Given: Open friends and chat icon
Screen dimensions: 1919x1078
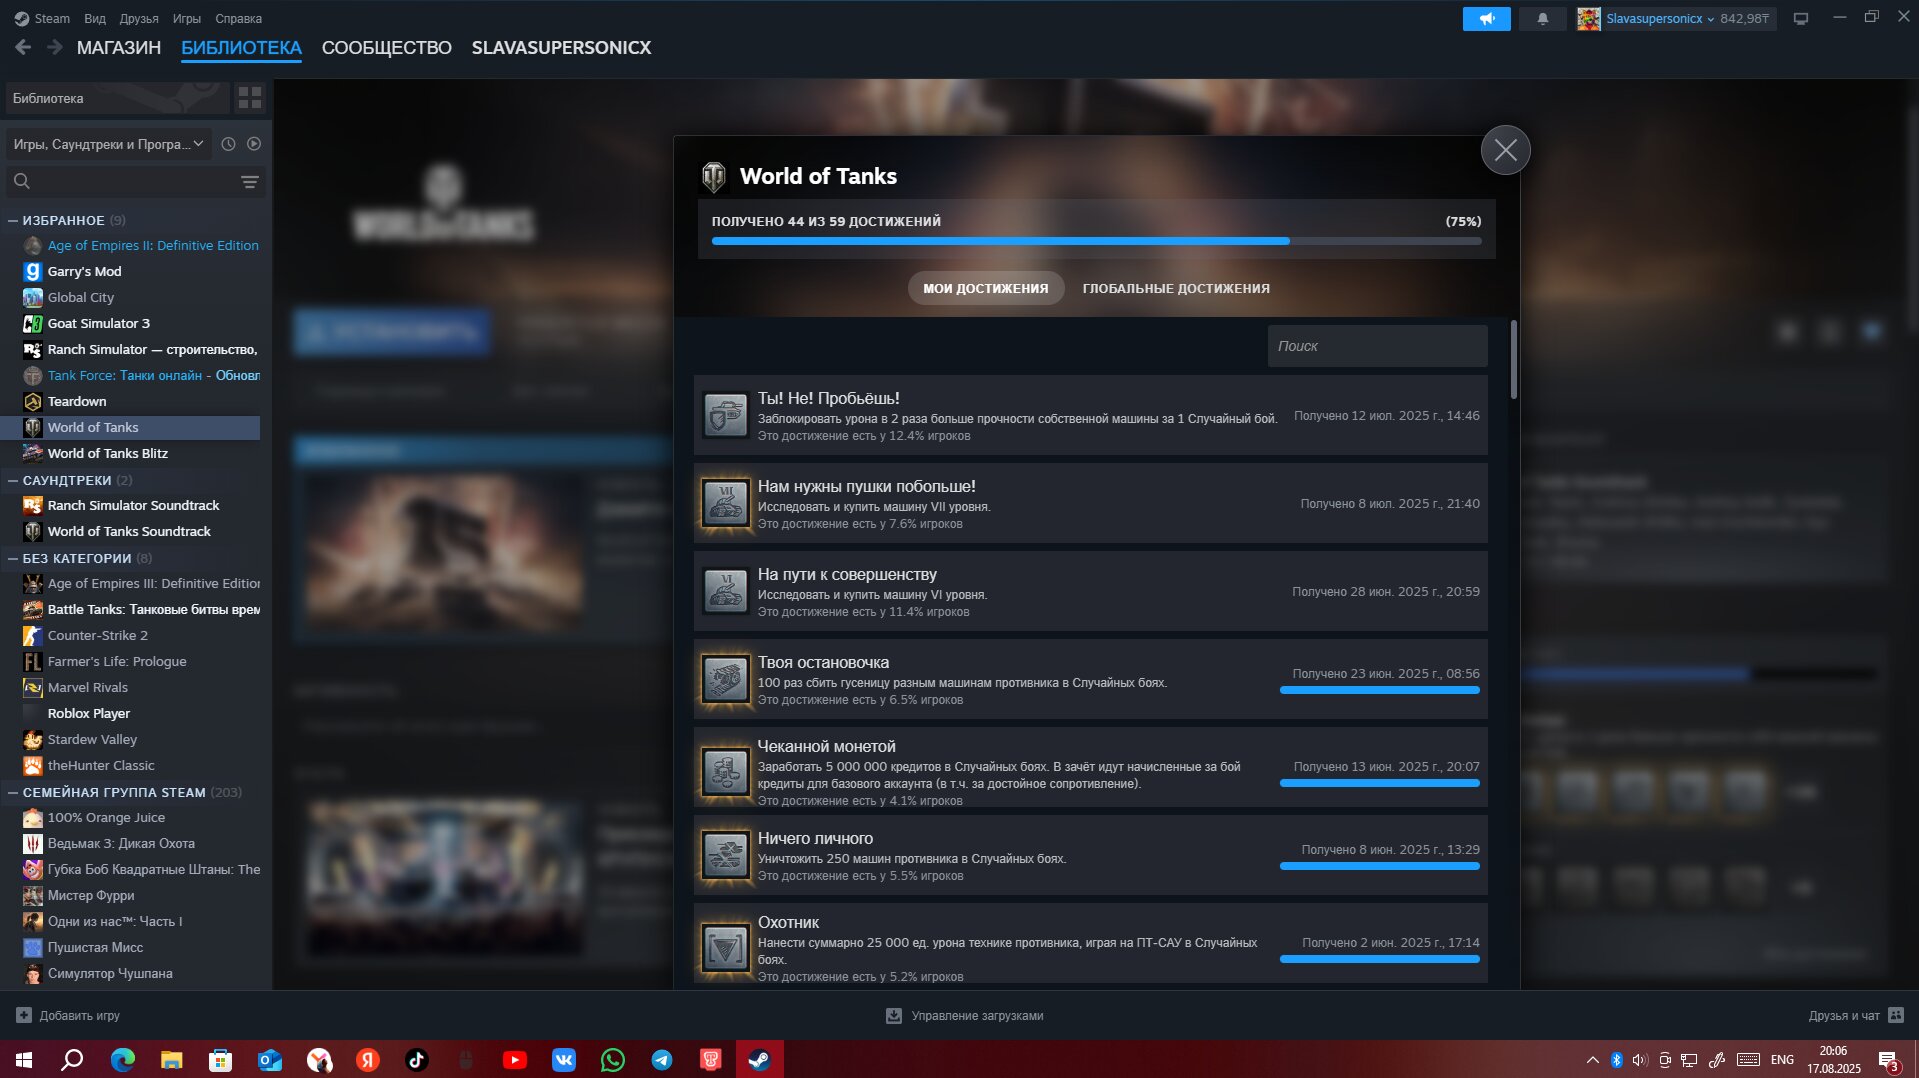Looking at the screenshot, I should coord(1896,1015).
